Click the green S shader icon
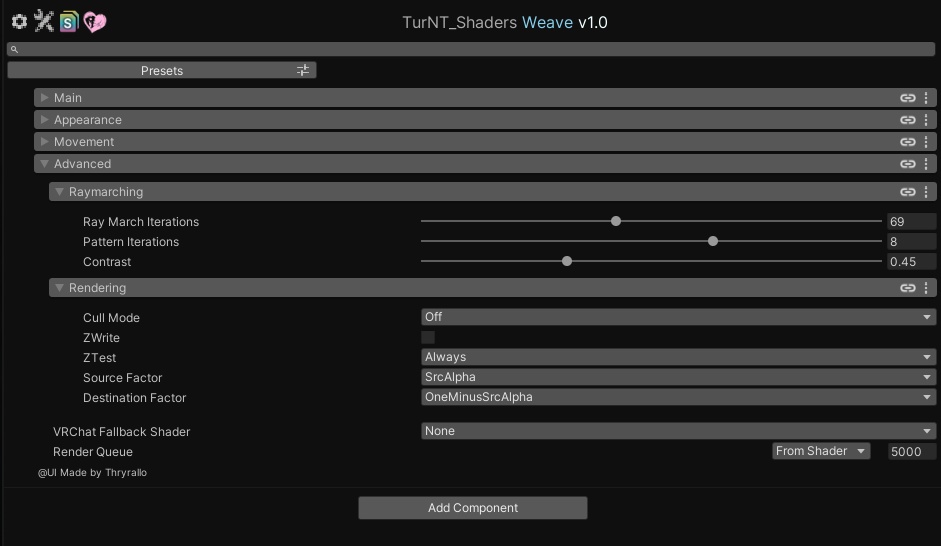Viewport: 941px width, 546px height. [69, 22]
